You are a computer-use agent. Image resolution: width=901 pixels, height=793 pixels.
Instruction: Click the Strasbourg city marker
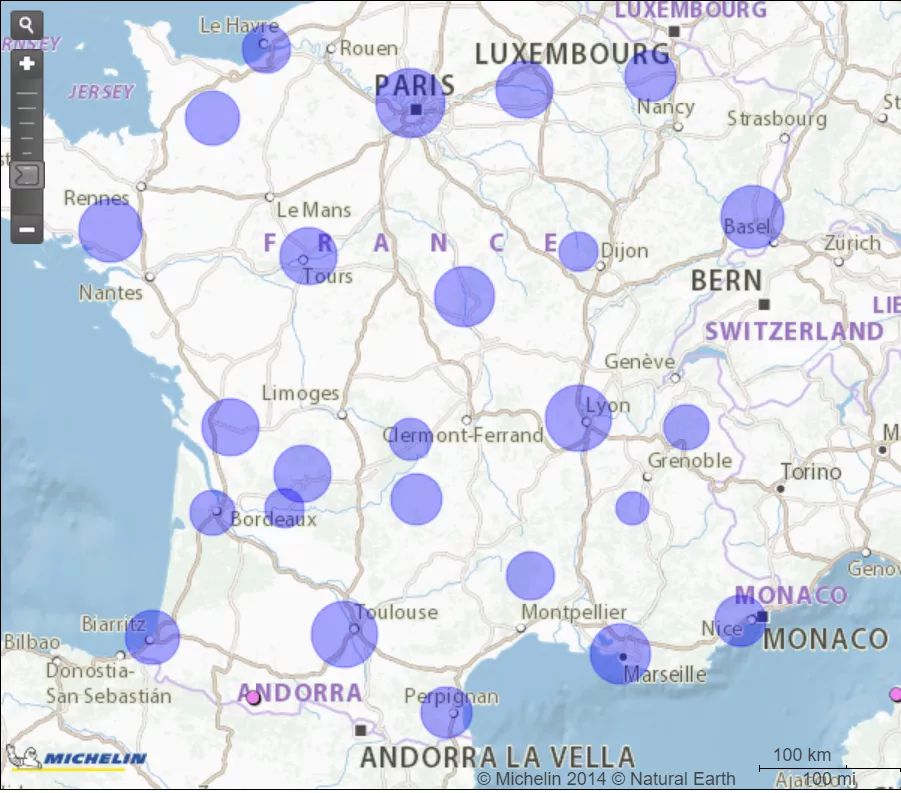point(784,138)
